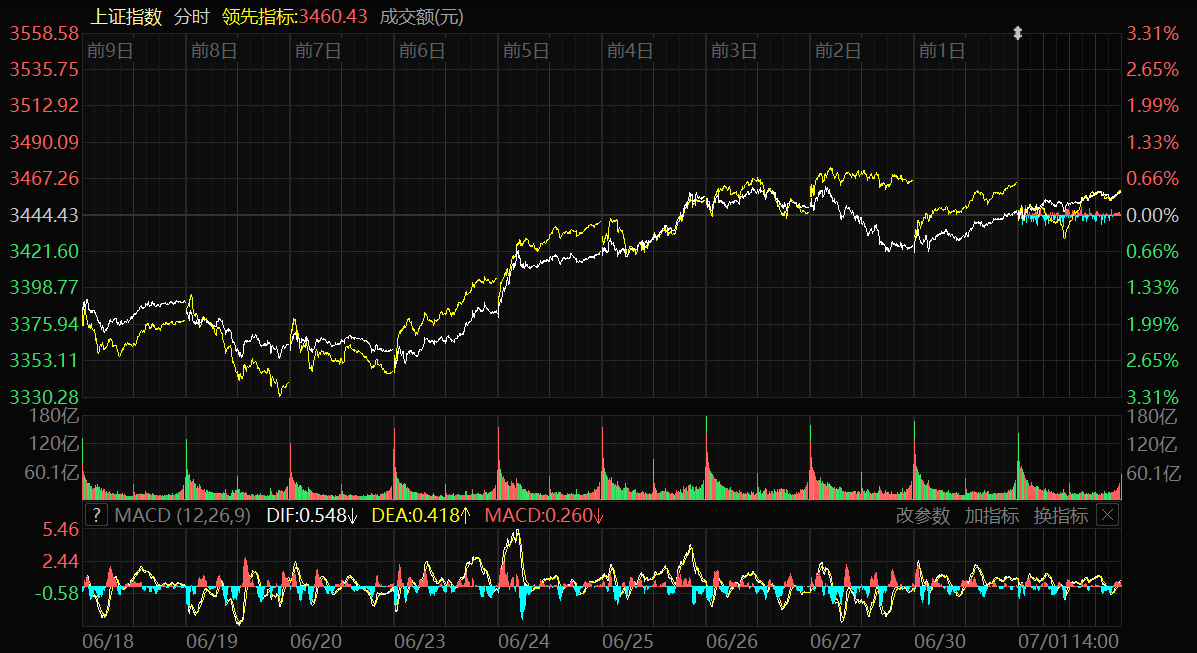Image resolution: width=1197 pixels, height=653 pixels.
Task: Click the red MACD:0.260 value readout
Action: point(544,516)
